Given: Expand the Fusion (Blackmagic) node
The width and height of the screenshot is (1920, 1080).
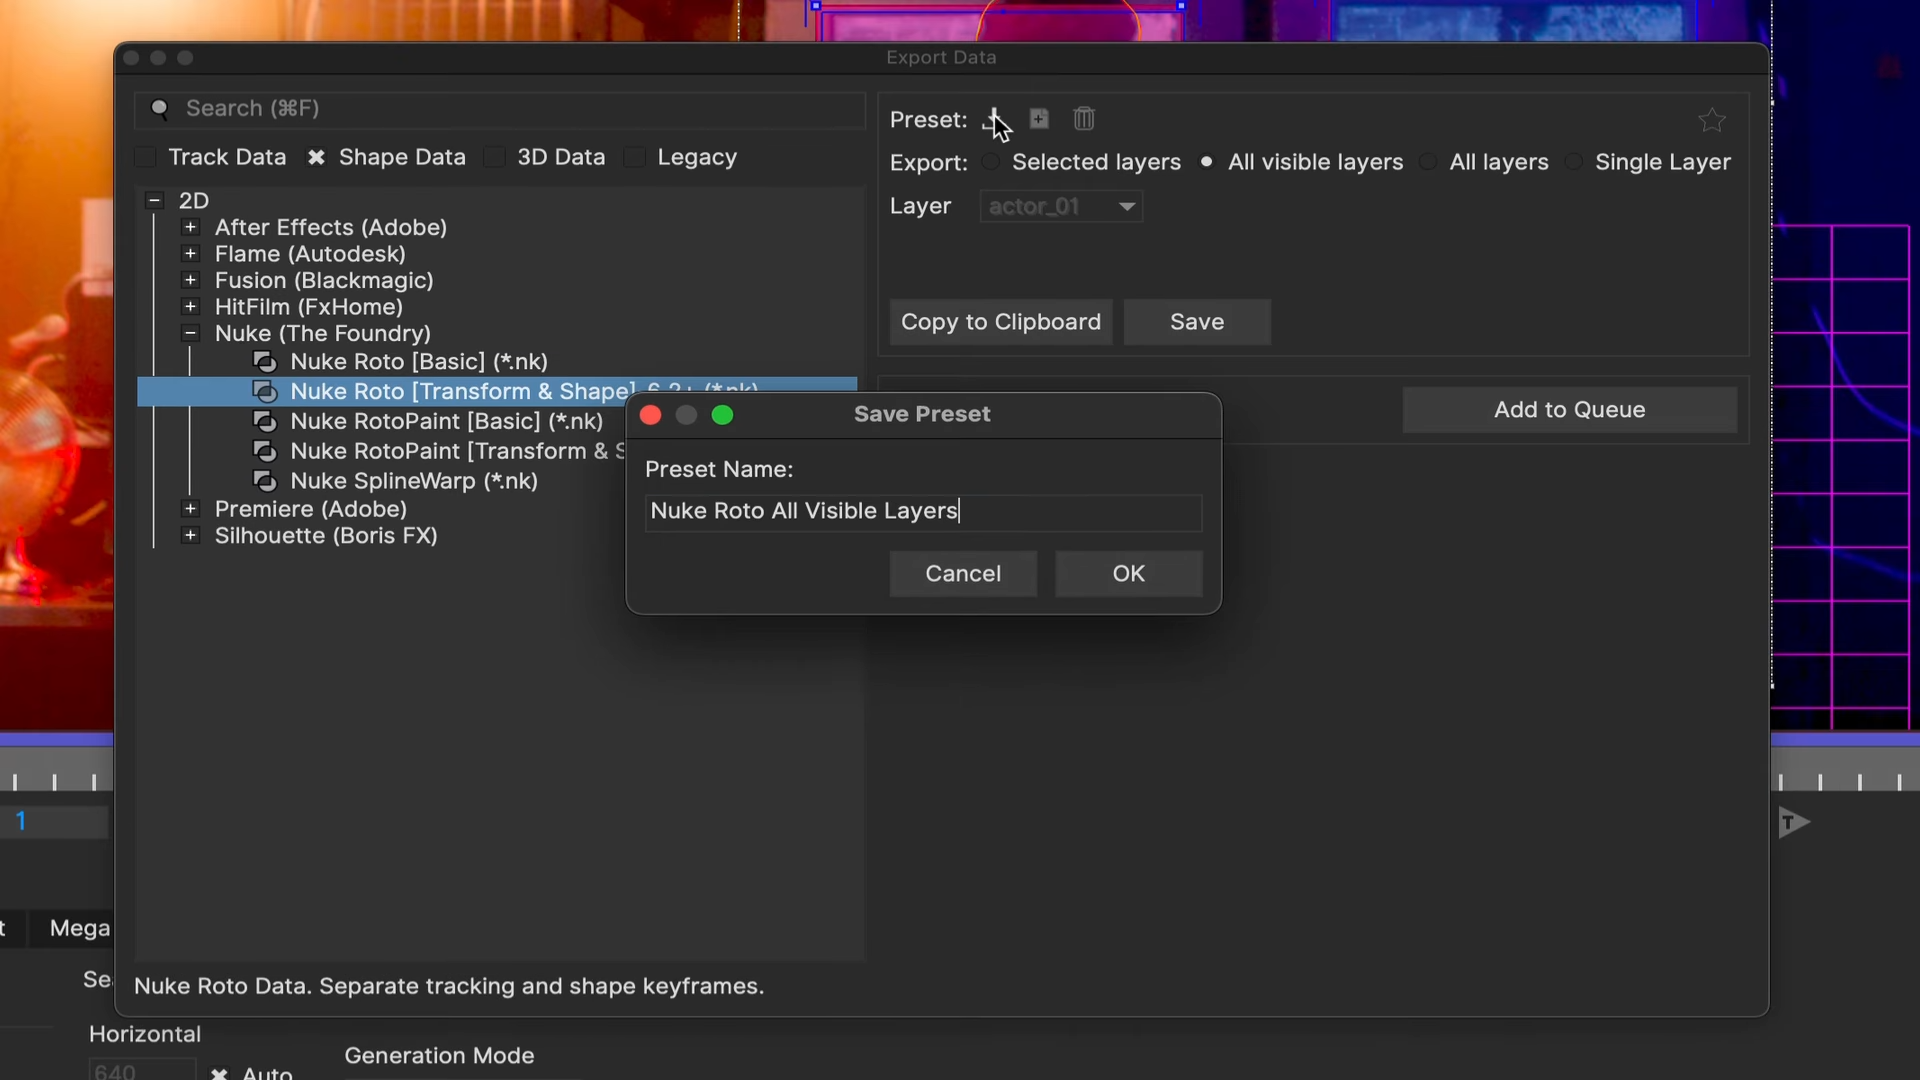Looking at the screenshot, I should (190, 280).
